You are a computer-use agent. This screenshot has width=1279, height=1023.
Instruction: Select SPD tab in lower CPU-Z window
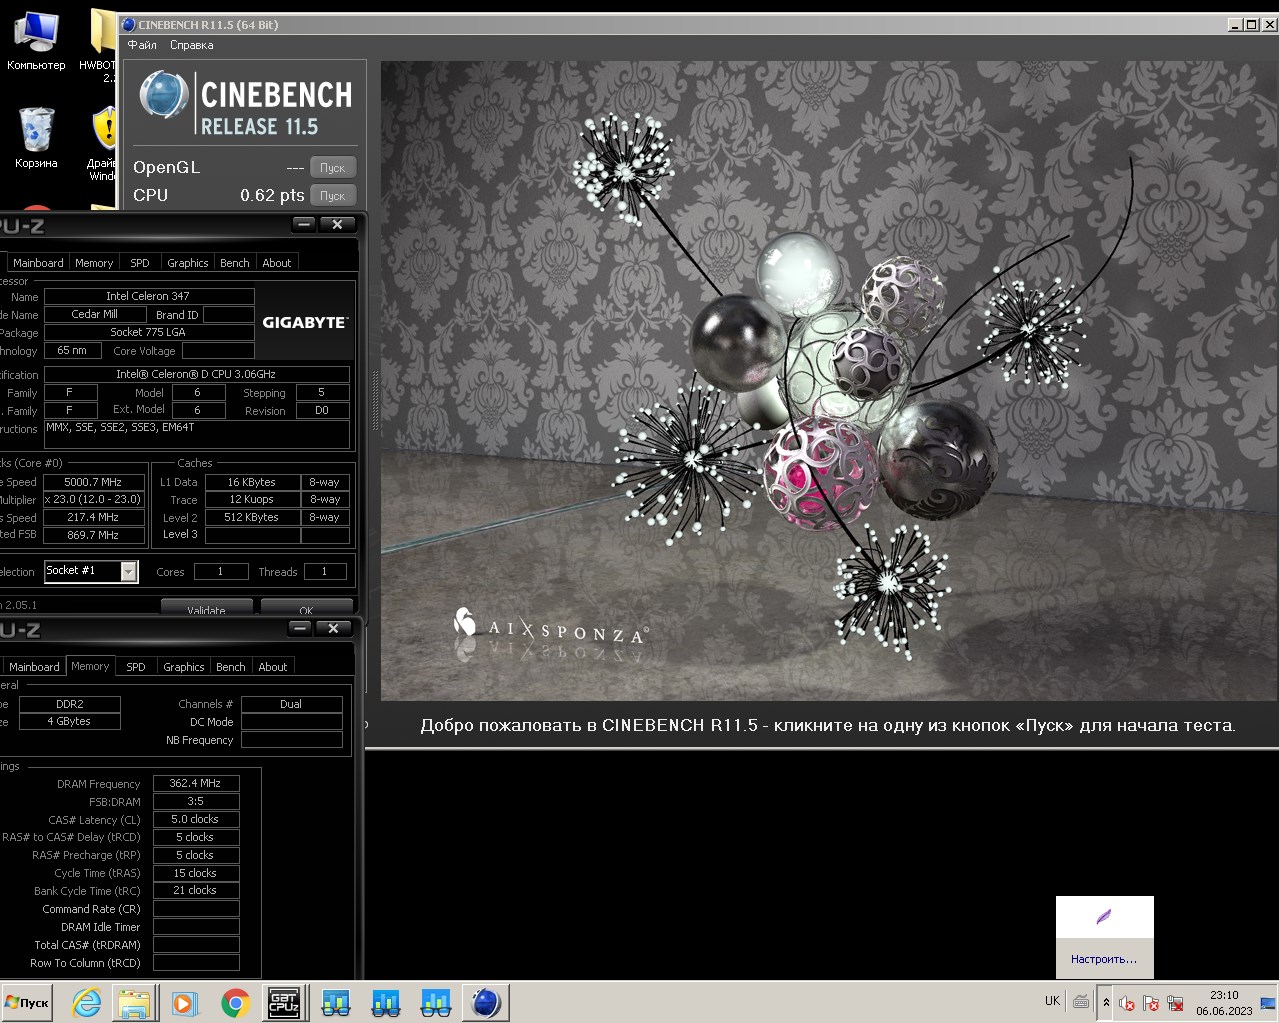pos(136,667)
